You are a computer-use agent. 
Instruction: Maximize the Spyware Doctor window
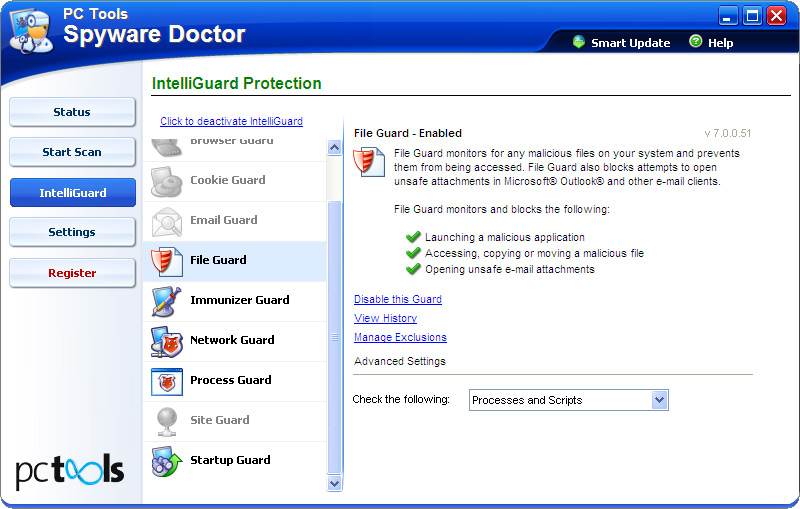753,16
